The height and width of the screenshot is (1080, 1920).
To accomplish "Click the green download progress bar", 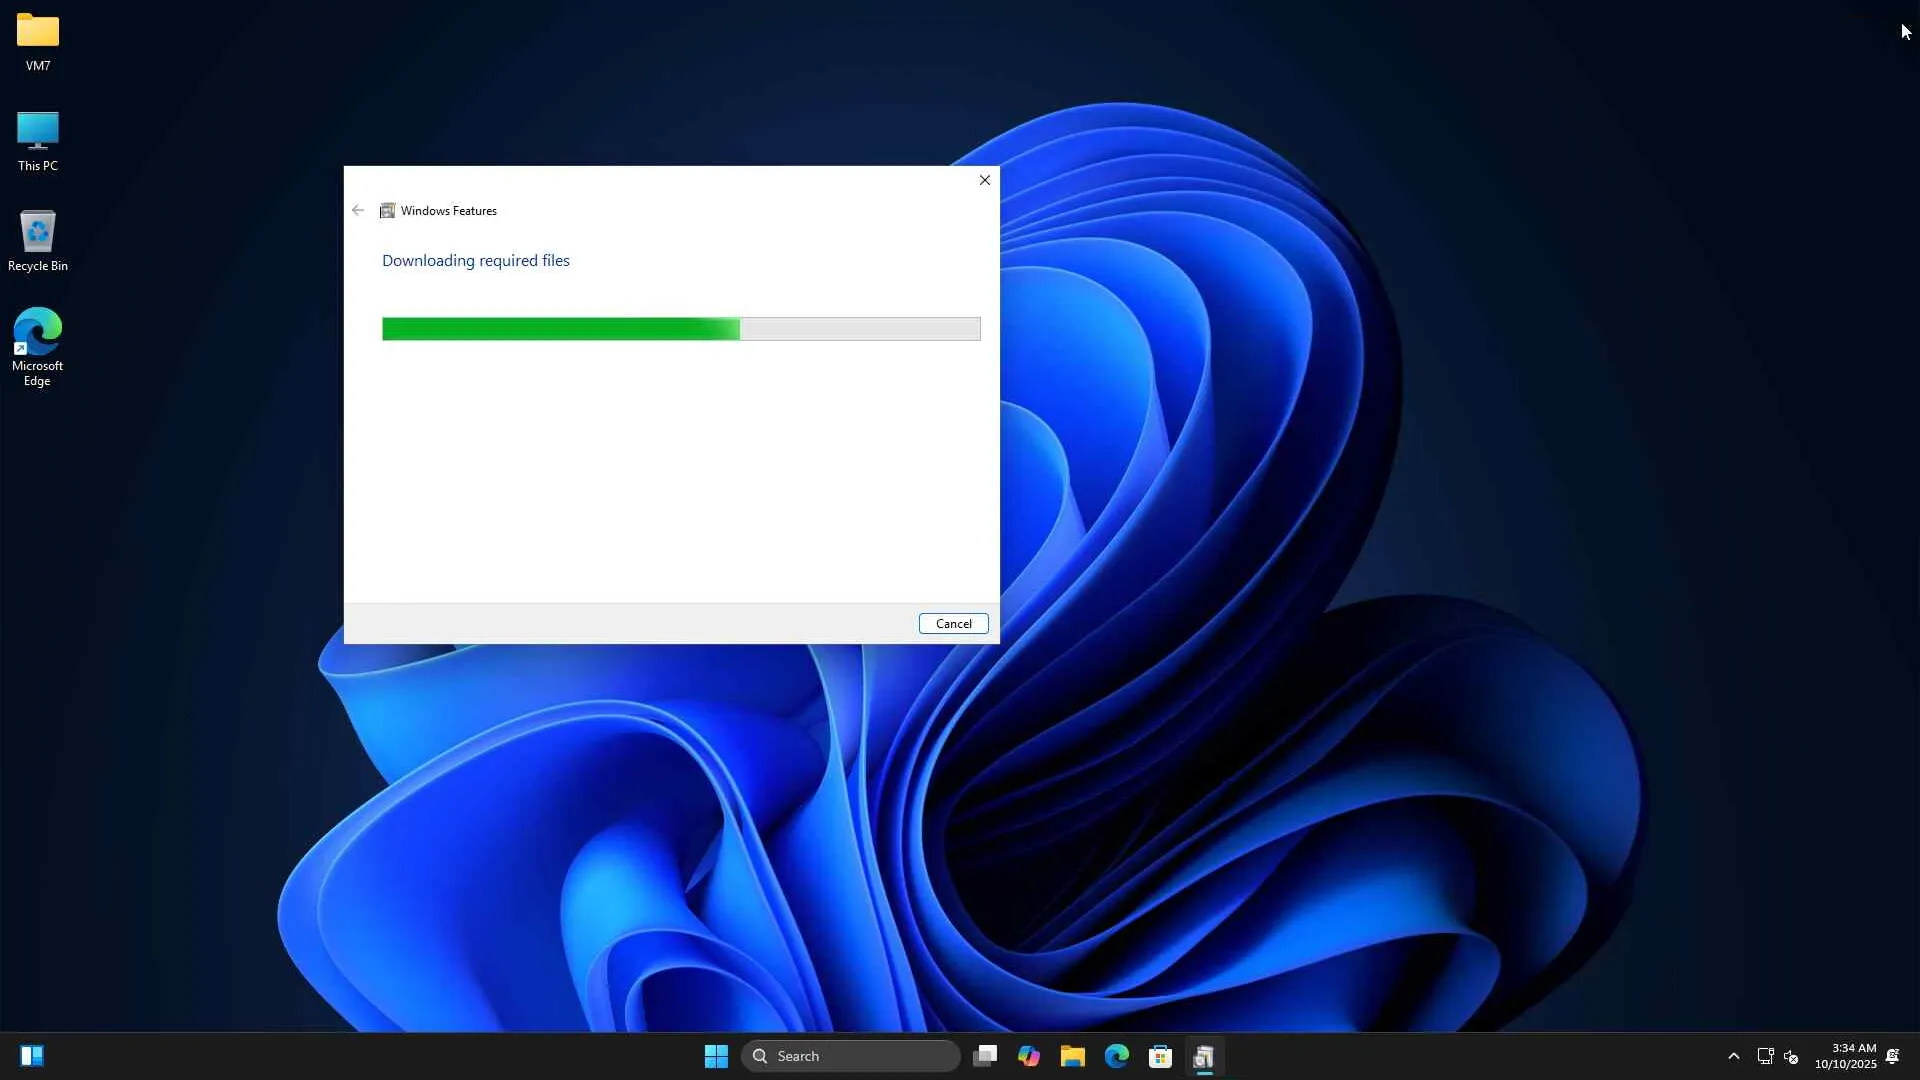I will (x=560, y=329).
